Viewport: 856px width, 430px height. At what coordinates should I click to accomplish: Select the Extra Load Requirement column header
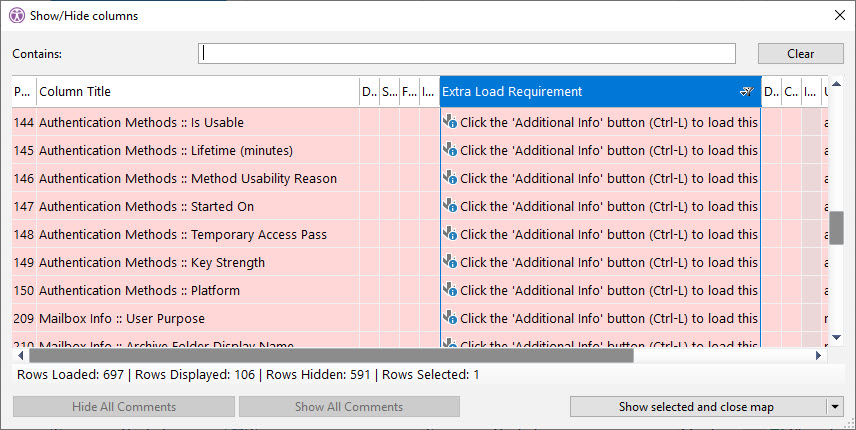tap(590, 92)
